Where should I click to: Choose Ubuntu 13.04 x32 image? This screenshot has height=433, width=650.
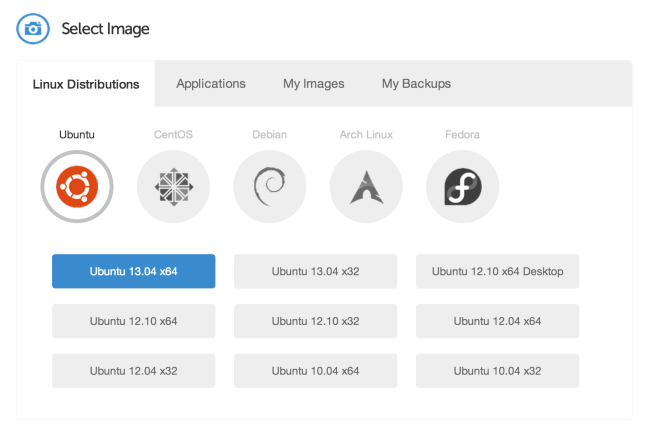(x=315, y=271)
